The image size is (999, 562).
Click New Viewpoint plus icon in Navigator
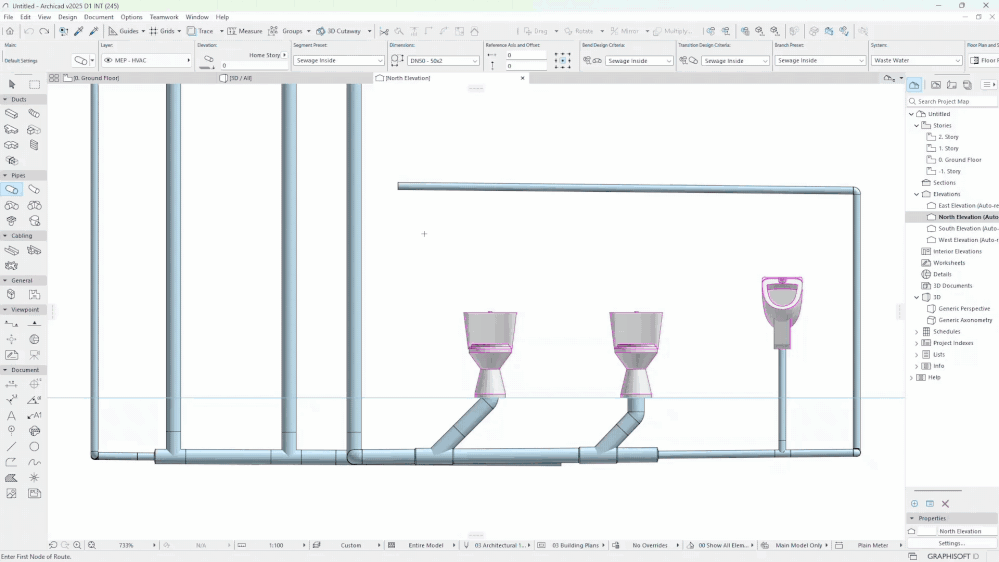tap(914, 503)
